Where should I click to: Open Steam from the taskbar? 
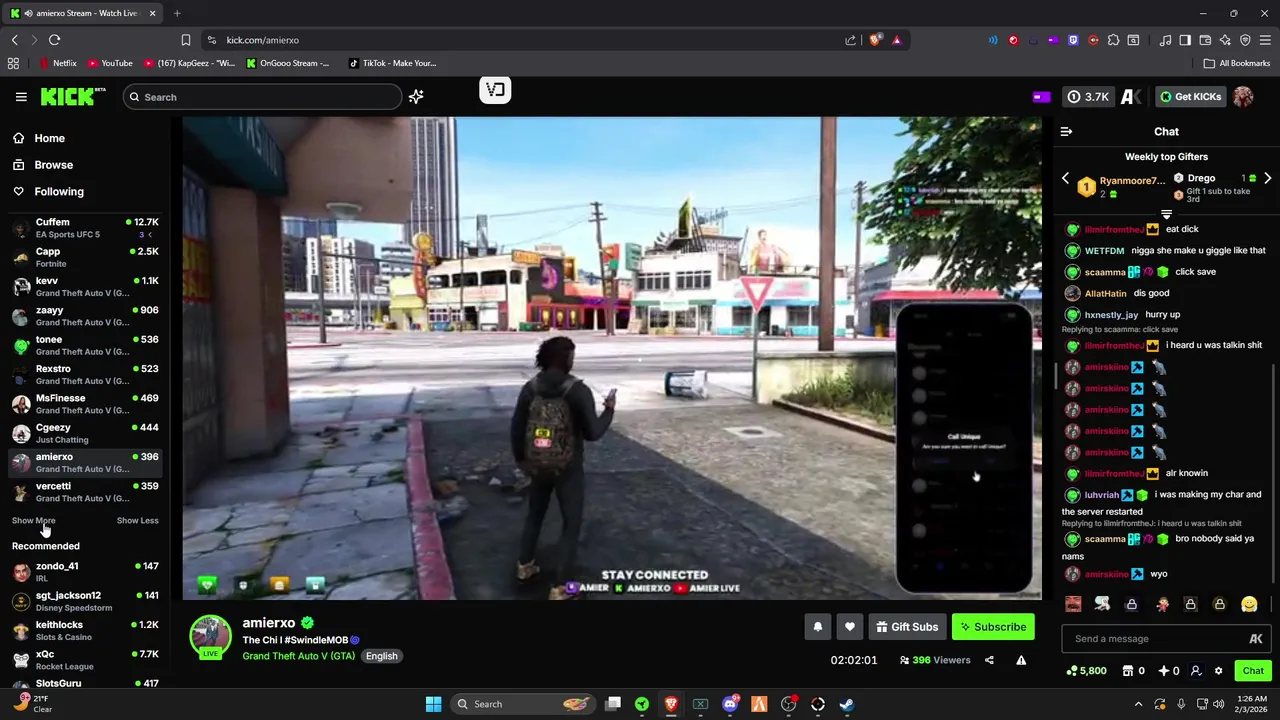click(846, 704)
